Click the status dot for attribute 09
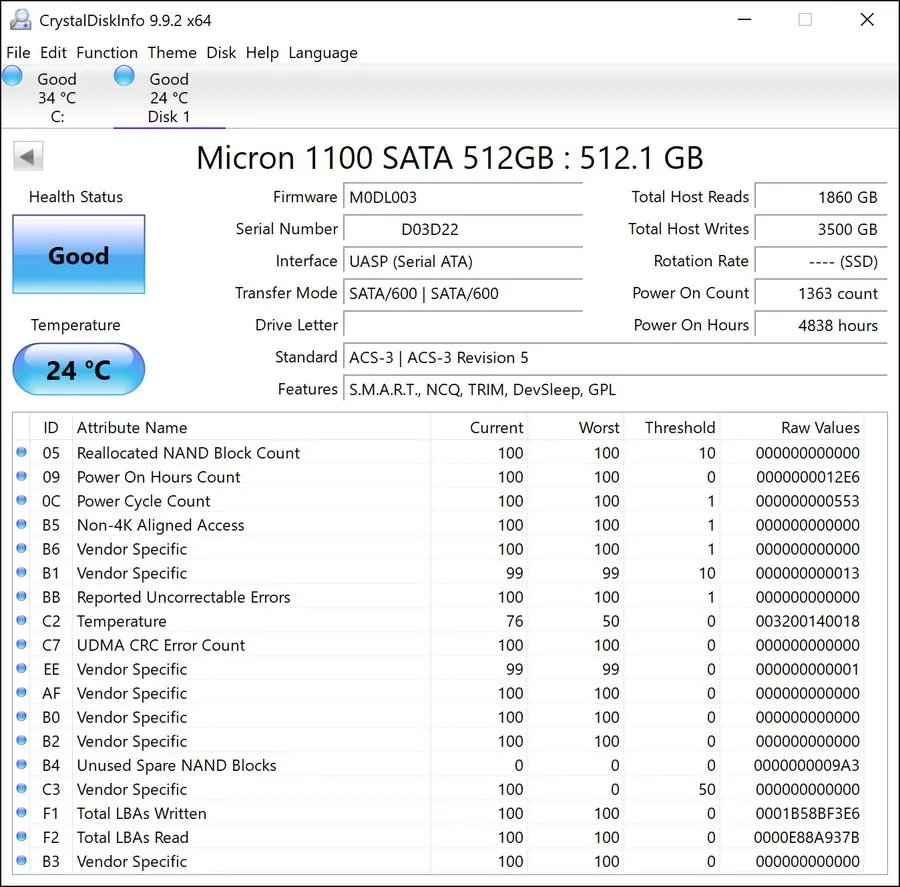Image resolution: width=900 pixels, height=887 pixels. tap(22, 476)
